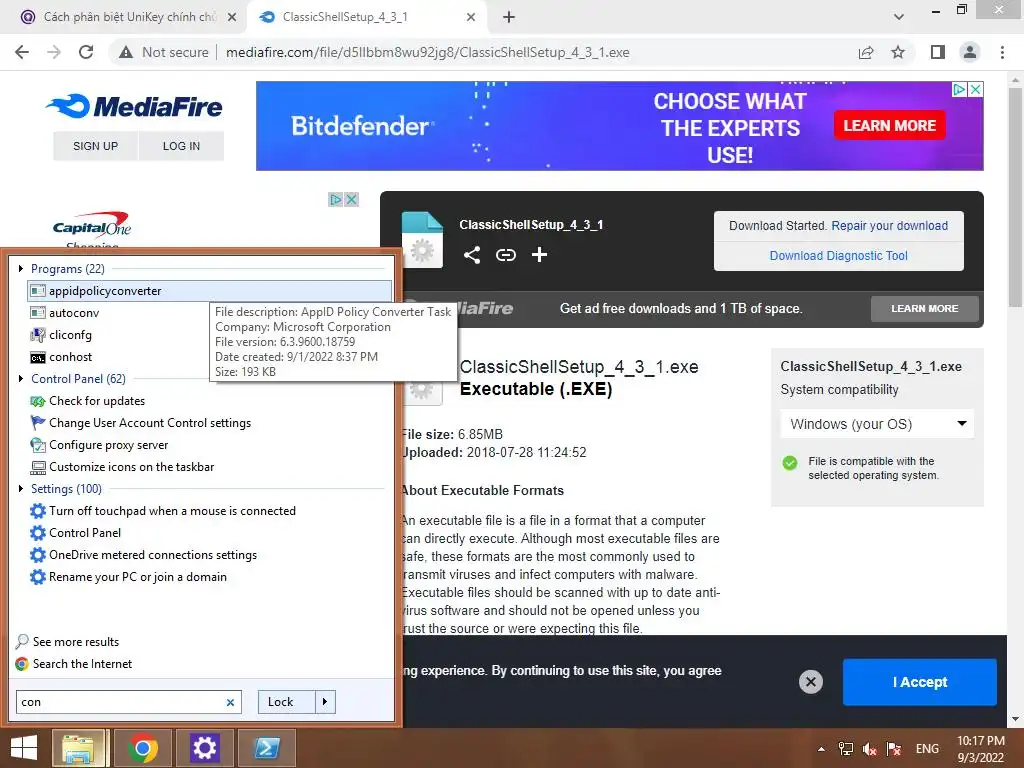The image size is (1024, 768).
Task: Bookmark this page with star icon
Action: pos(898,52)
